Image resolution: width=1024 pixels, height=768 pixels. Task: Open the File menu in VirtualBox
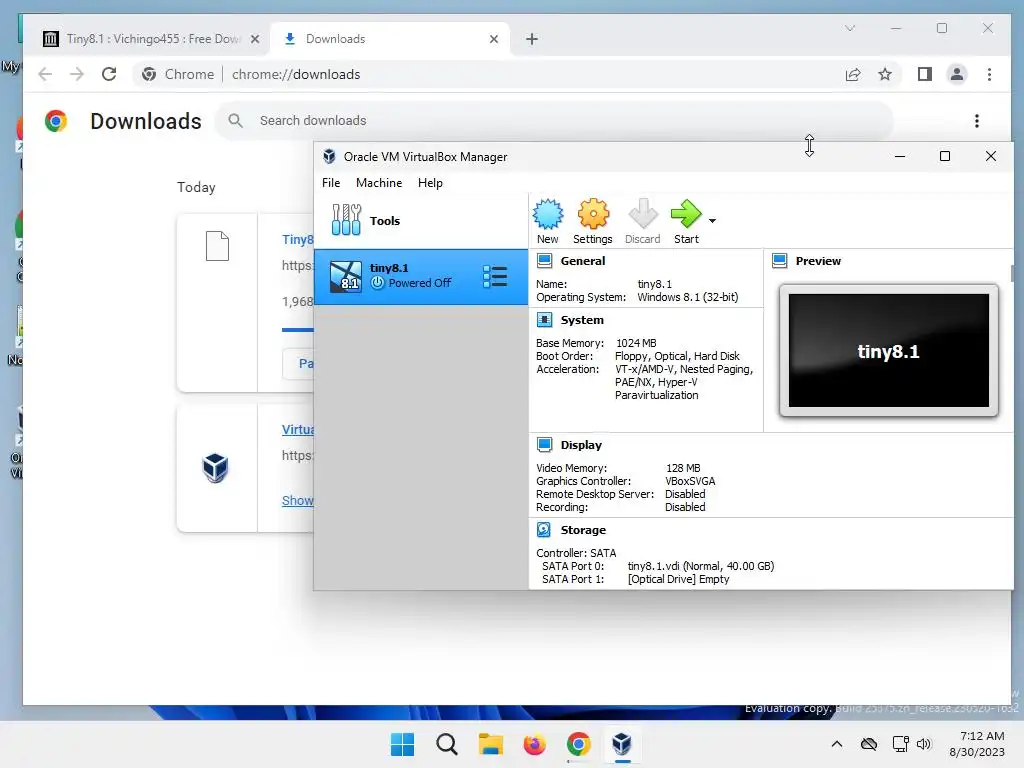331,183
